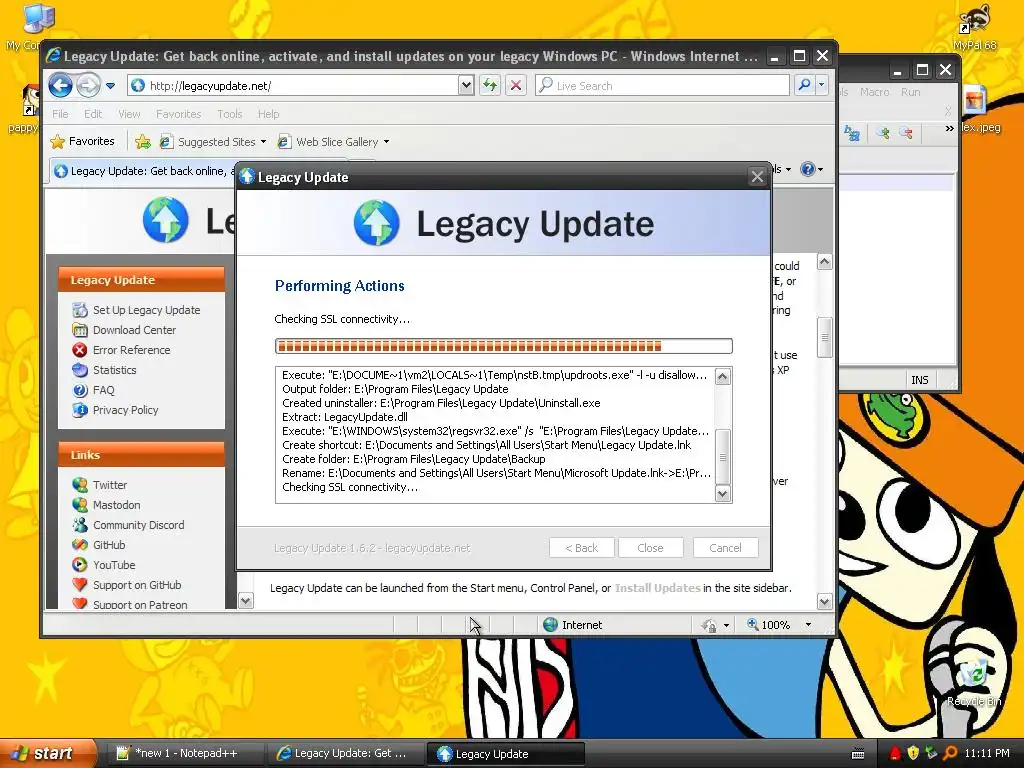Open Download Center sidebar link
This screenshot has width=1024, height=768.
coord(134,330)
